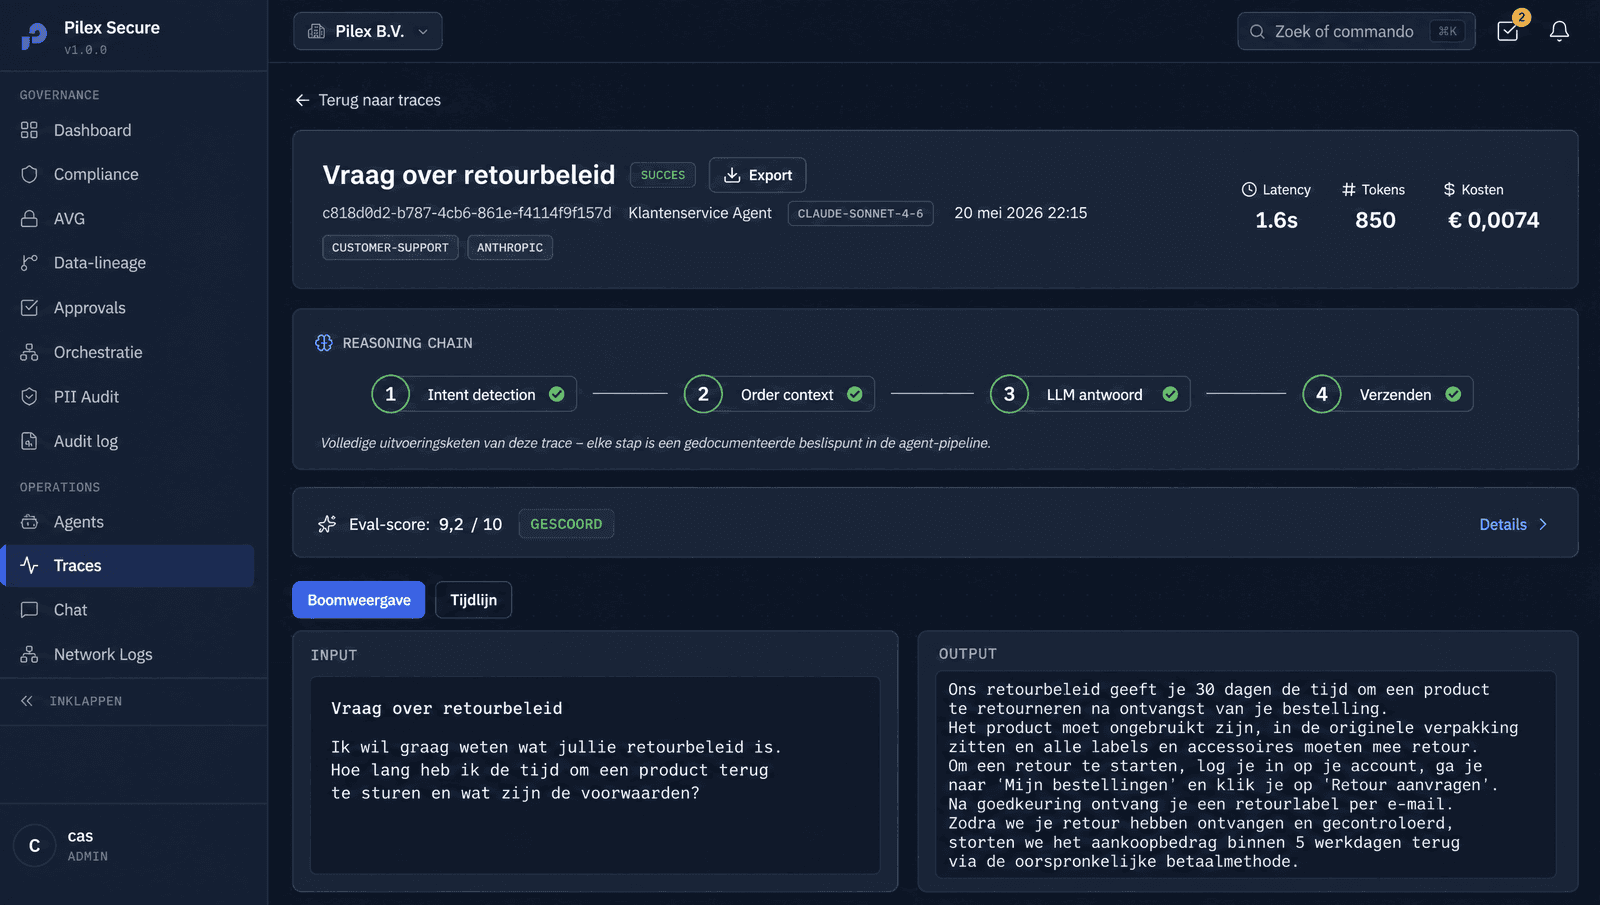
Task: Select step 2 Order context
Action: pos(779,394)
